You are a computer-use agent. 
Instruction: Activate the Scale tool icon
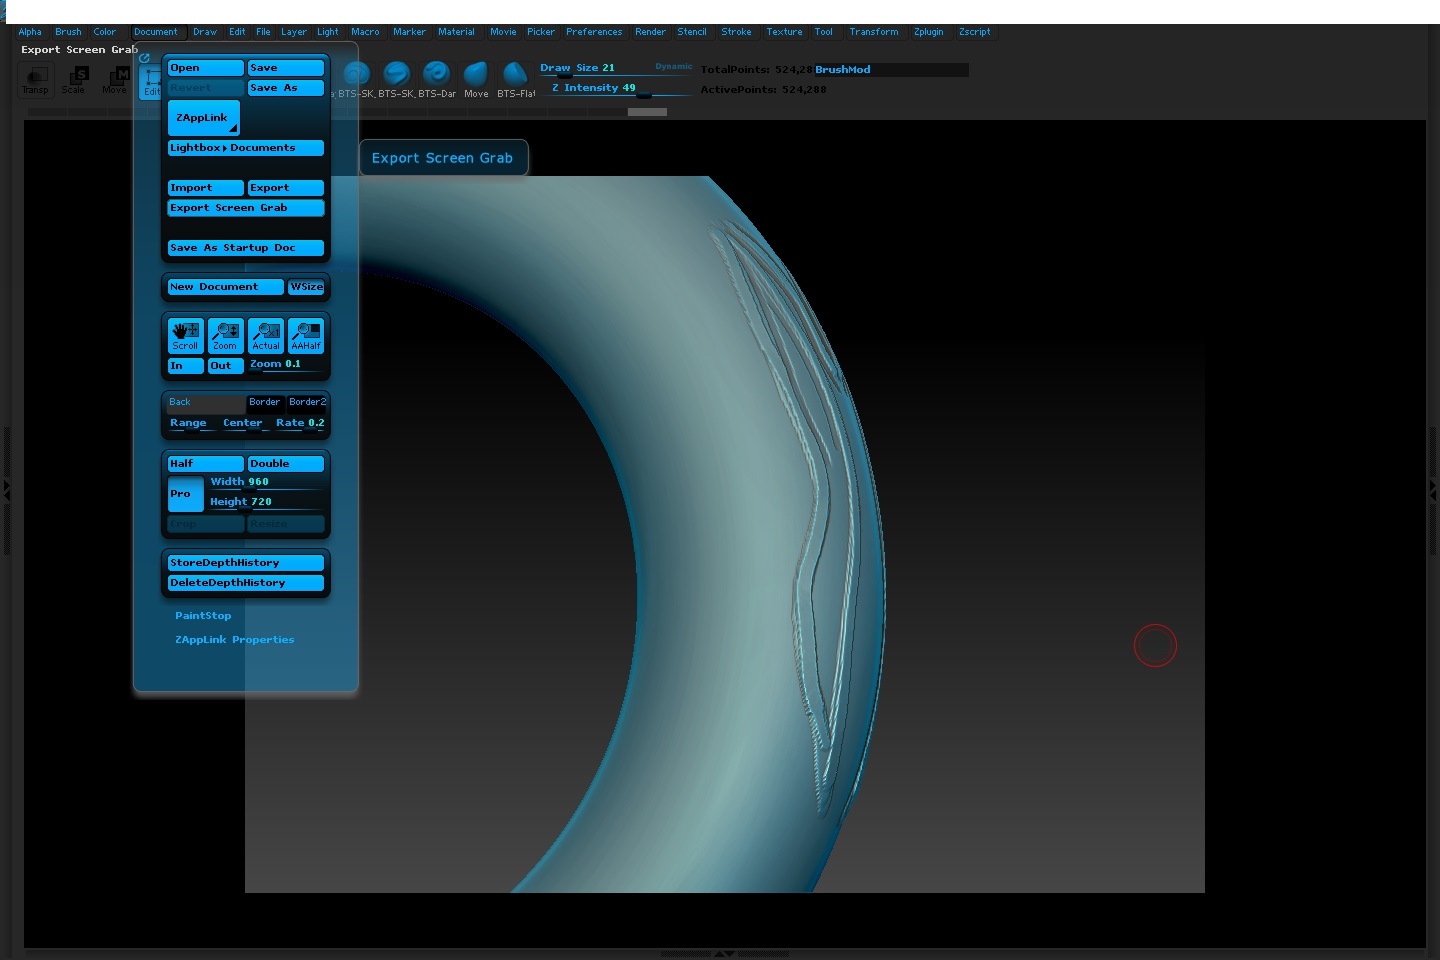73,80
